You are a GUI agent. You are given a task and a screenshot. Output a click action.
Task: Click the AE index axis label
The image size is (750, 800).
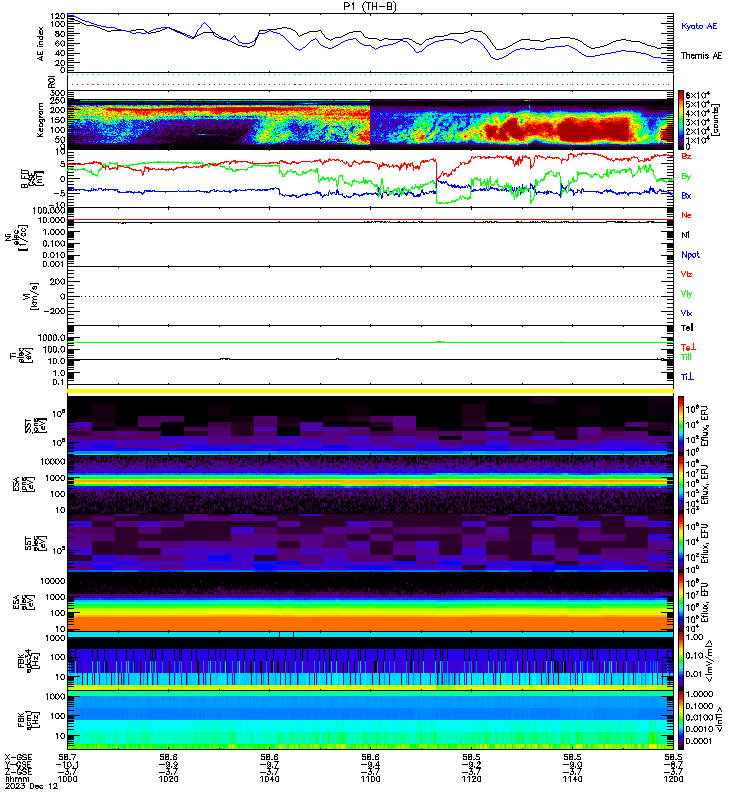[40, 44]
